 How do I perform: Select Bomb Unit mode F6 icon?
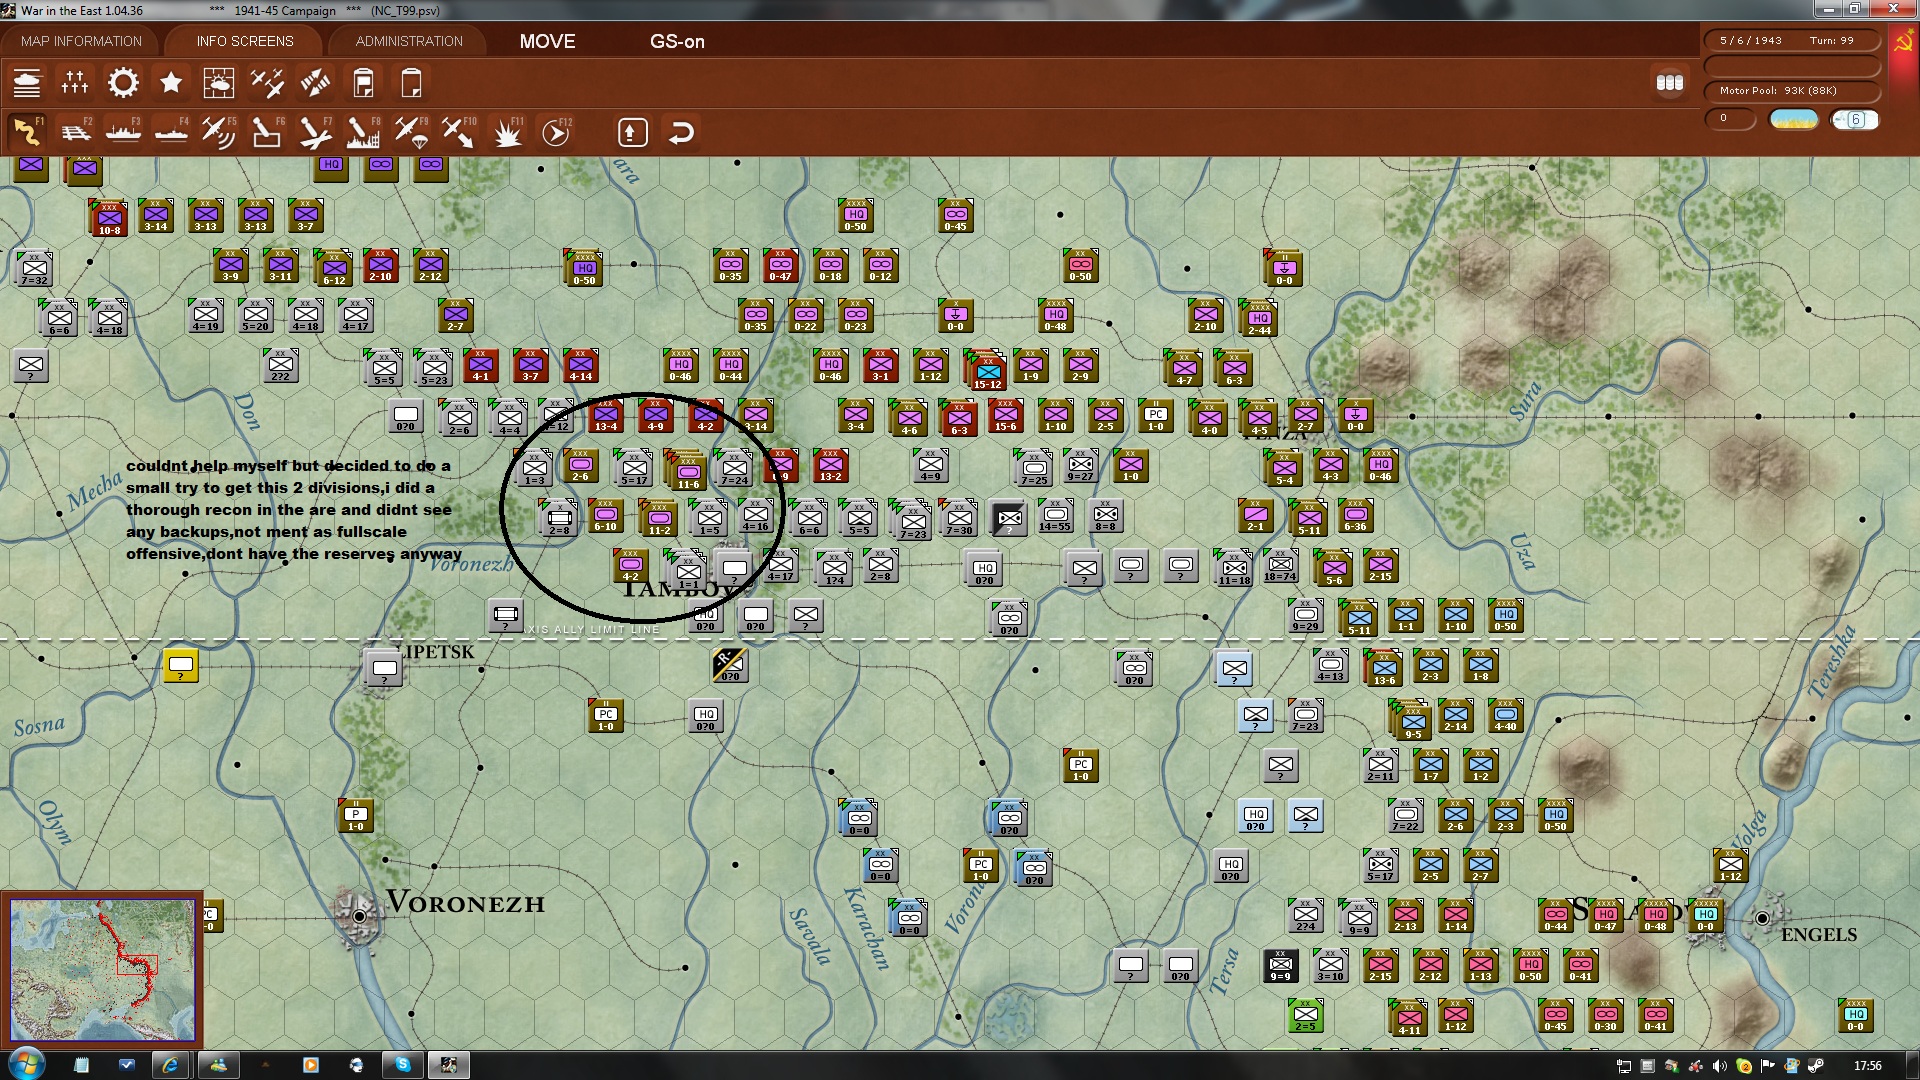pyautogui.click(x=267, y=132)
